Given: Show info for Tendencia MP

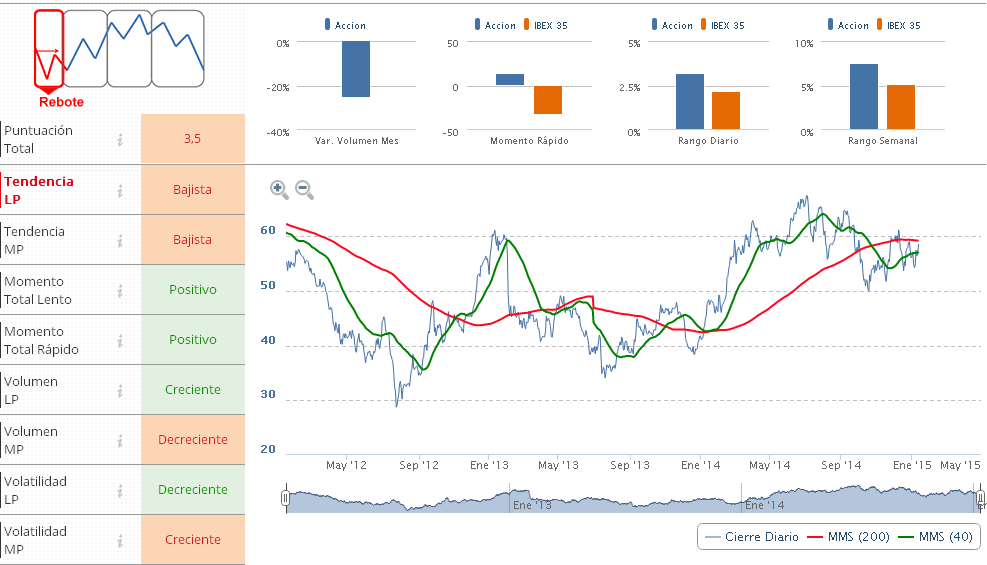Looking at the screenshot, I should (120, 240).
